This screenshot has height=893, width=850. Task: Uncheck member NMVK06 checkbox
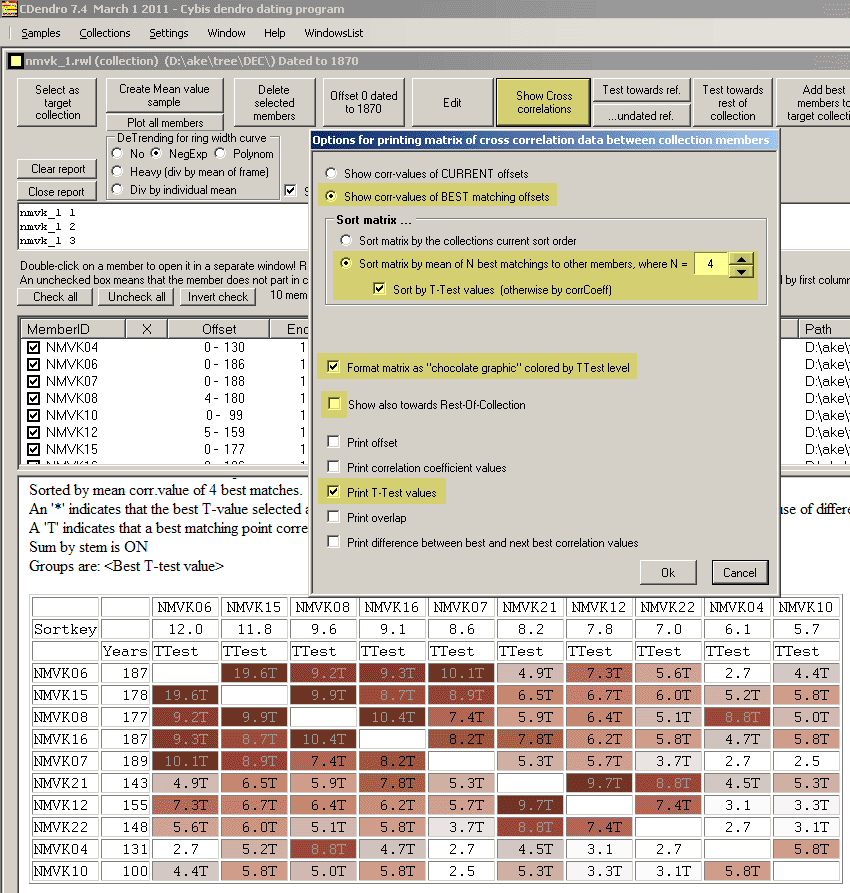tap(34, 364)
